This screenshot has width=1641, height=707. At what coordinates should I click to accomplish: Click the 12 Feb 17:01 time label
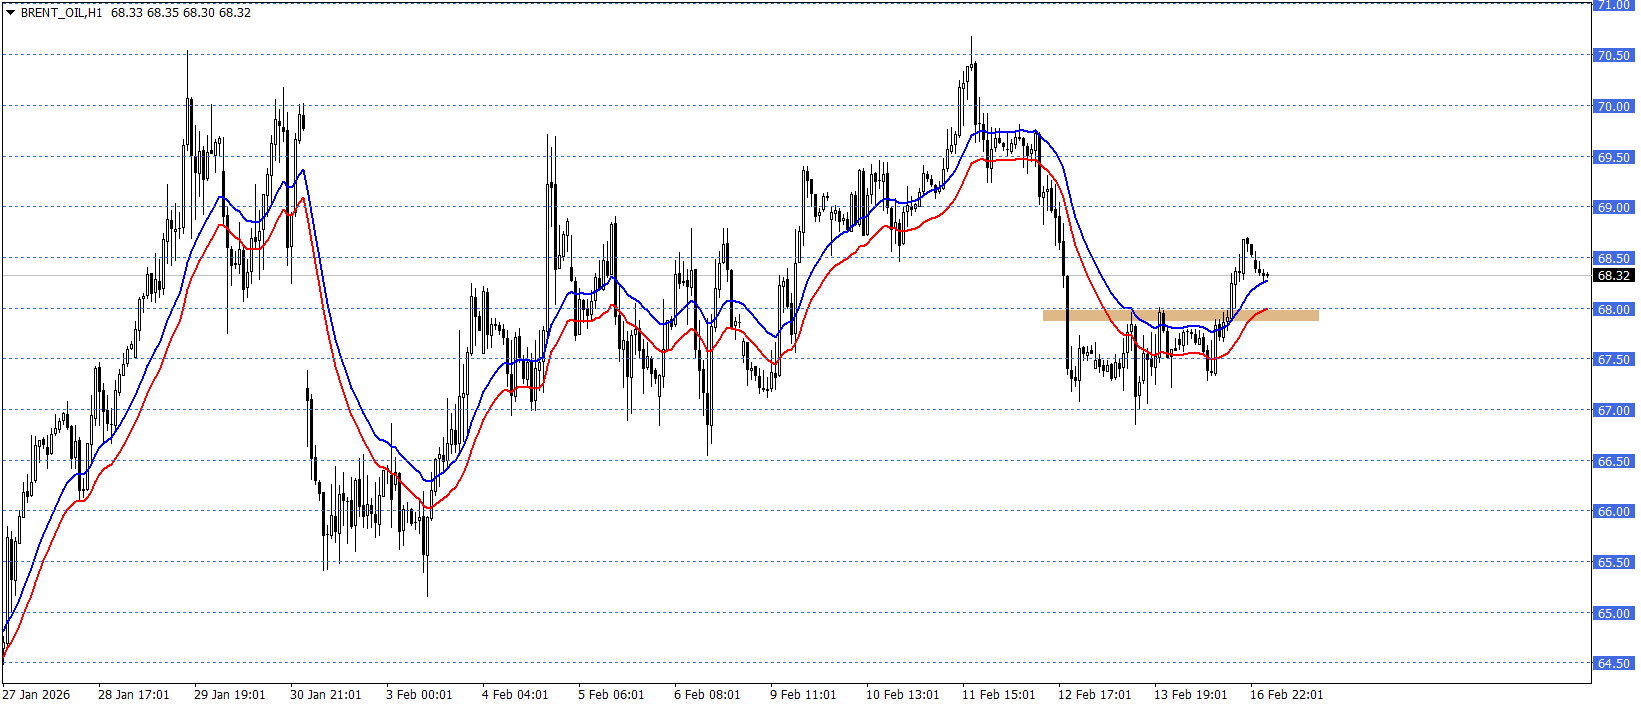coord(1095,695)
